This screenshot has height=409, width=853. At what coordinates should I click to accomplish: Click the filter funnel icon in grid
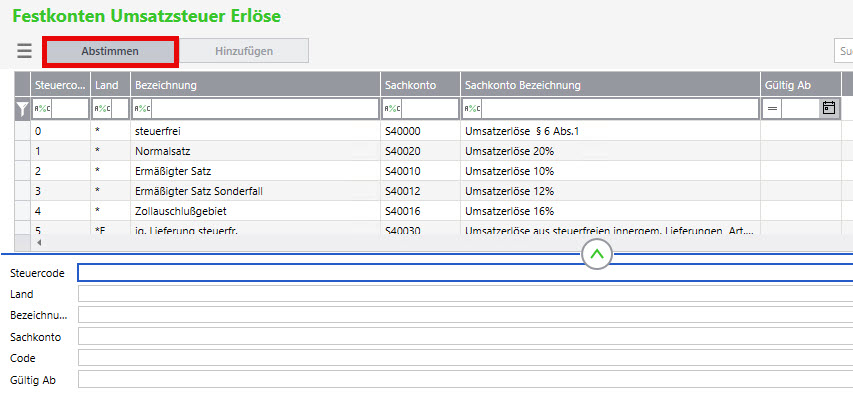tap(22, 109)
